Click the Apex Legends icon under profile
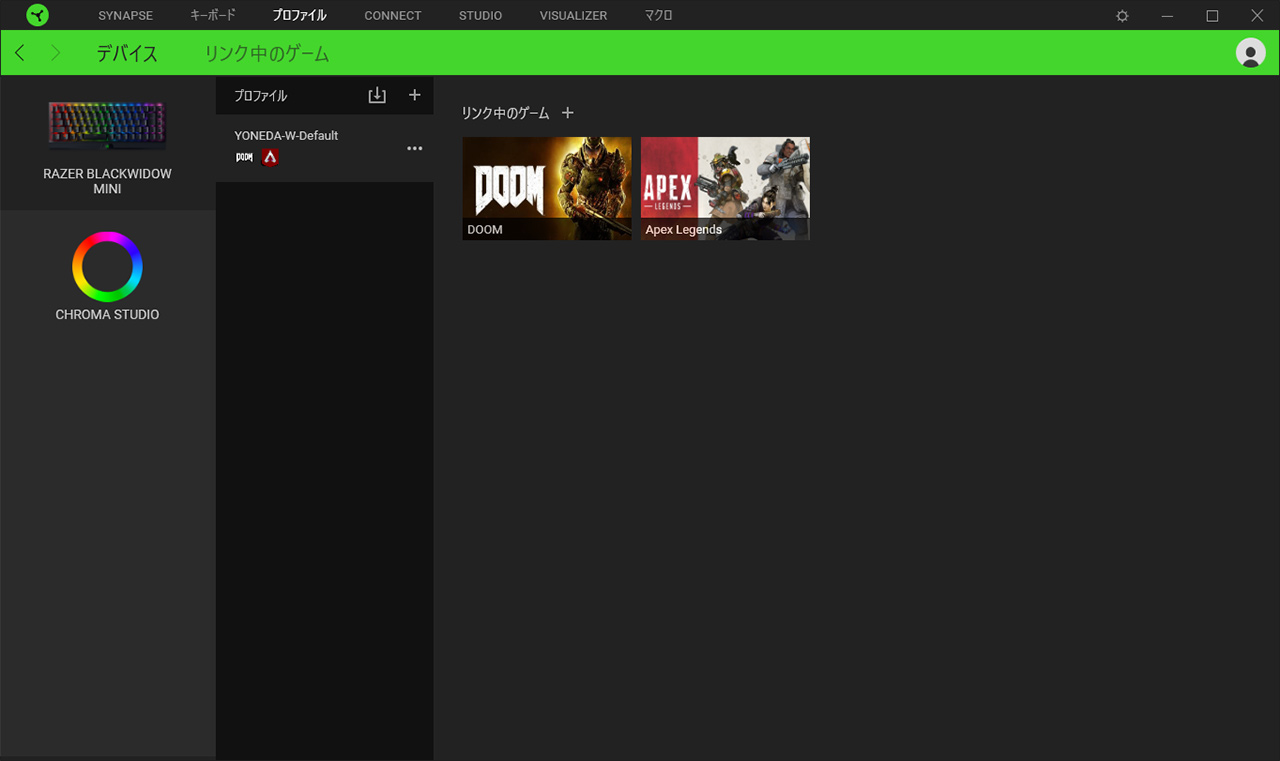Screen dimensions: 1280x761 270,157
